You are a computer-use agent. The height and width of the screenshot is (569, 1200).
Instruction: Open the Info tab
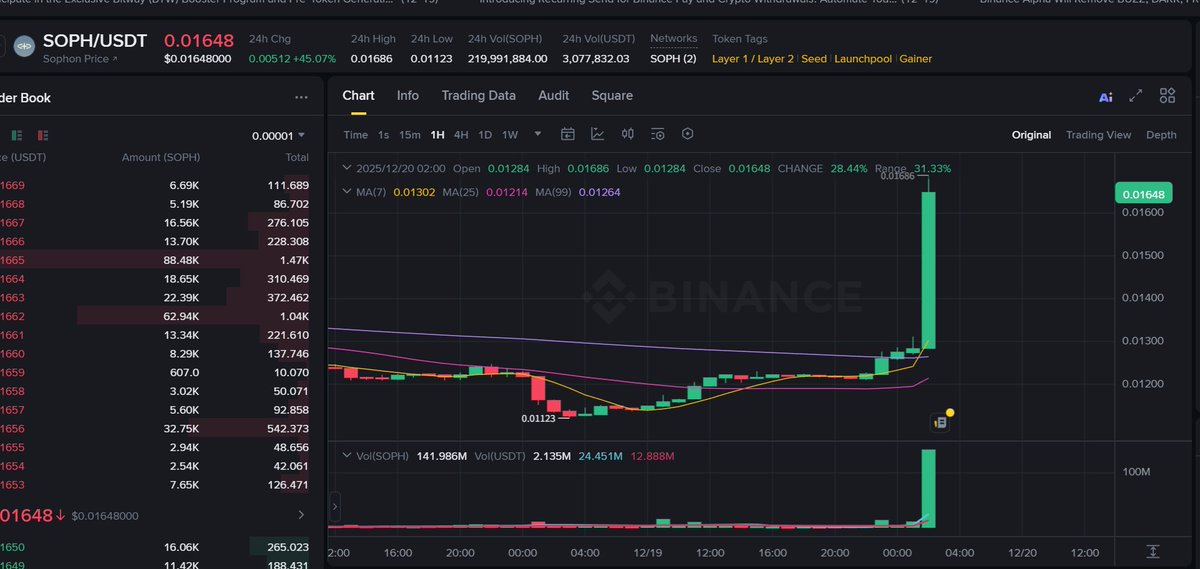pos(408,96)
